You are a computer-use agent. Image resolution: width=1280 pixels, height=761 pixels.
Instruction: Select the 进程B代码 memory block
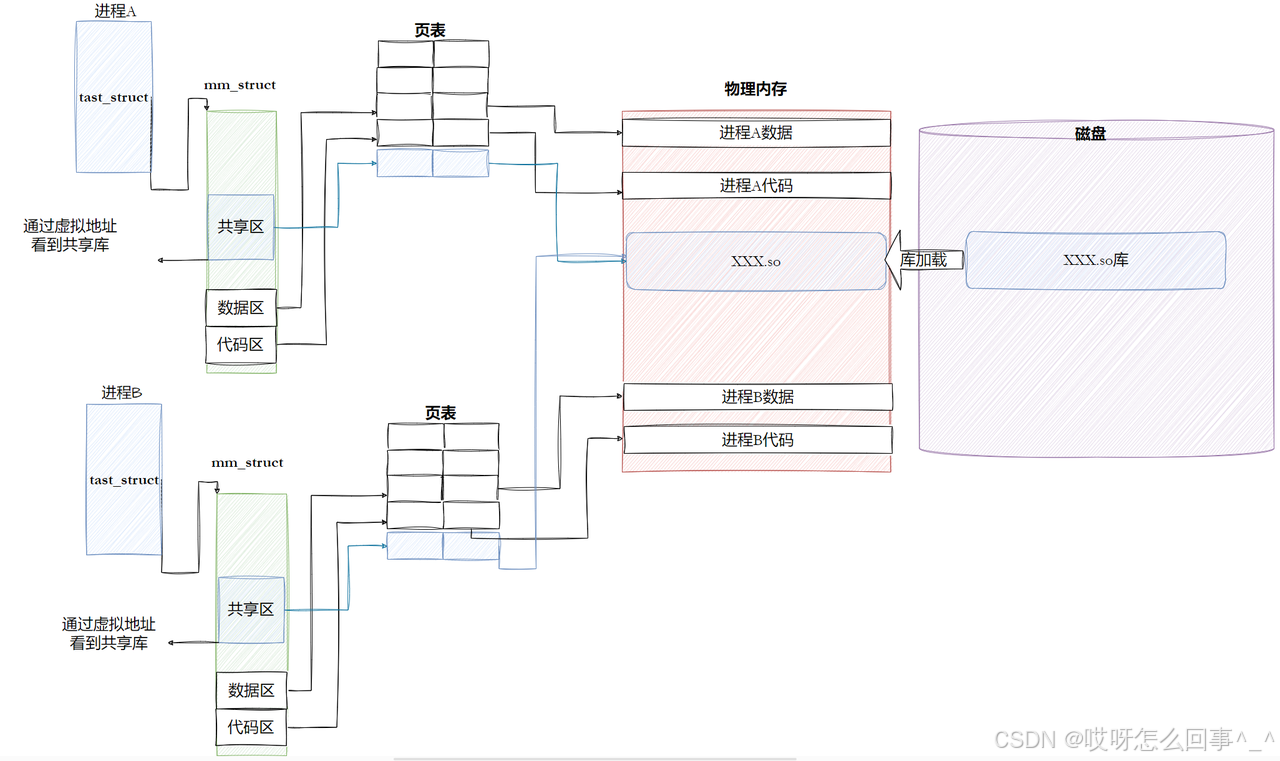pos(758,440)
